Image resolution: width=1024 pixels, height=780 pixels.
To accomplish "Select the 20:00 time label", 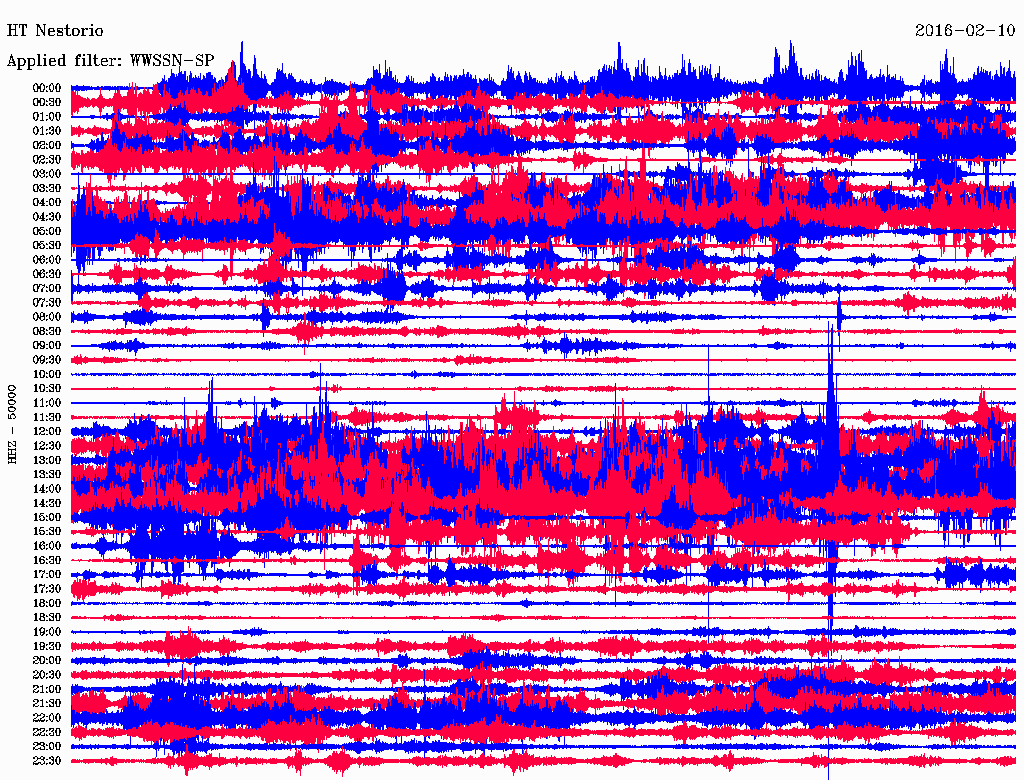I will [47, 660].
